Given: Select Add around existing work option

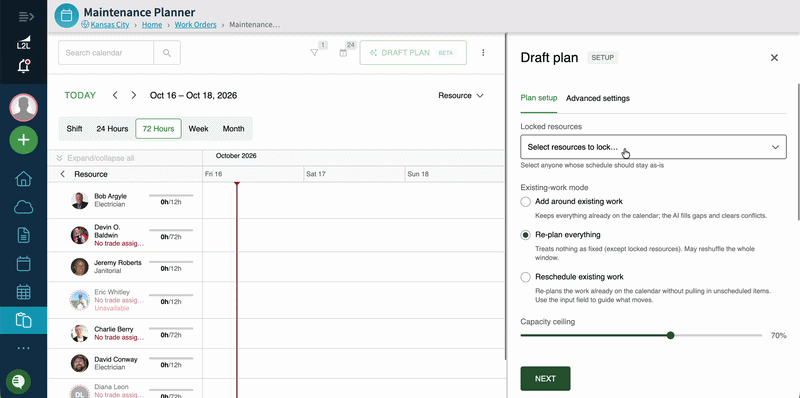Looking at the screenshot, I should coord(526,202).
